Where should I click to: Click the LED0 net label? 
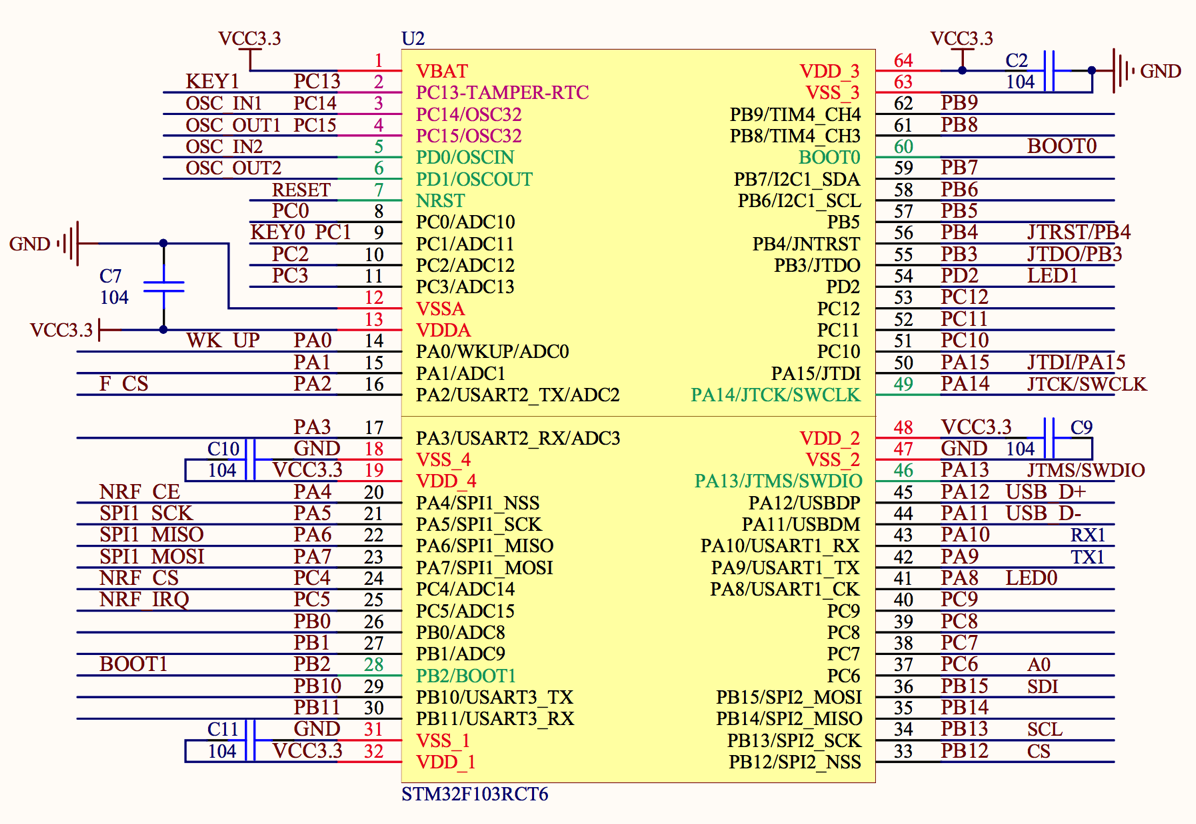coord(1031,578)
